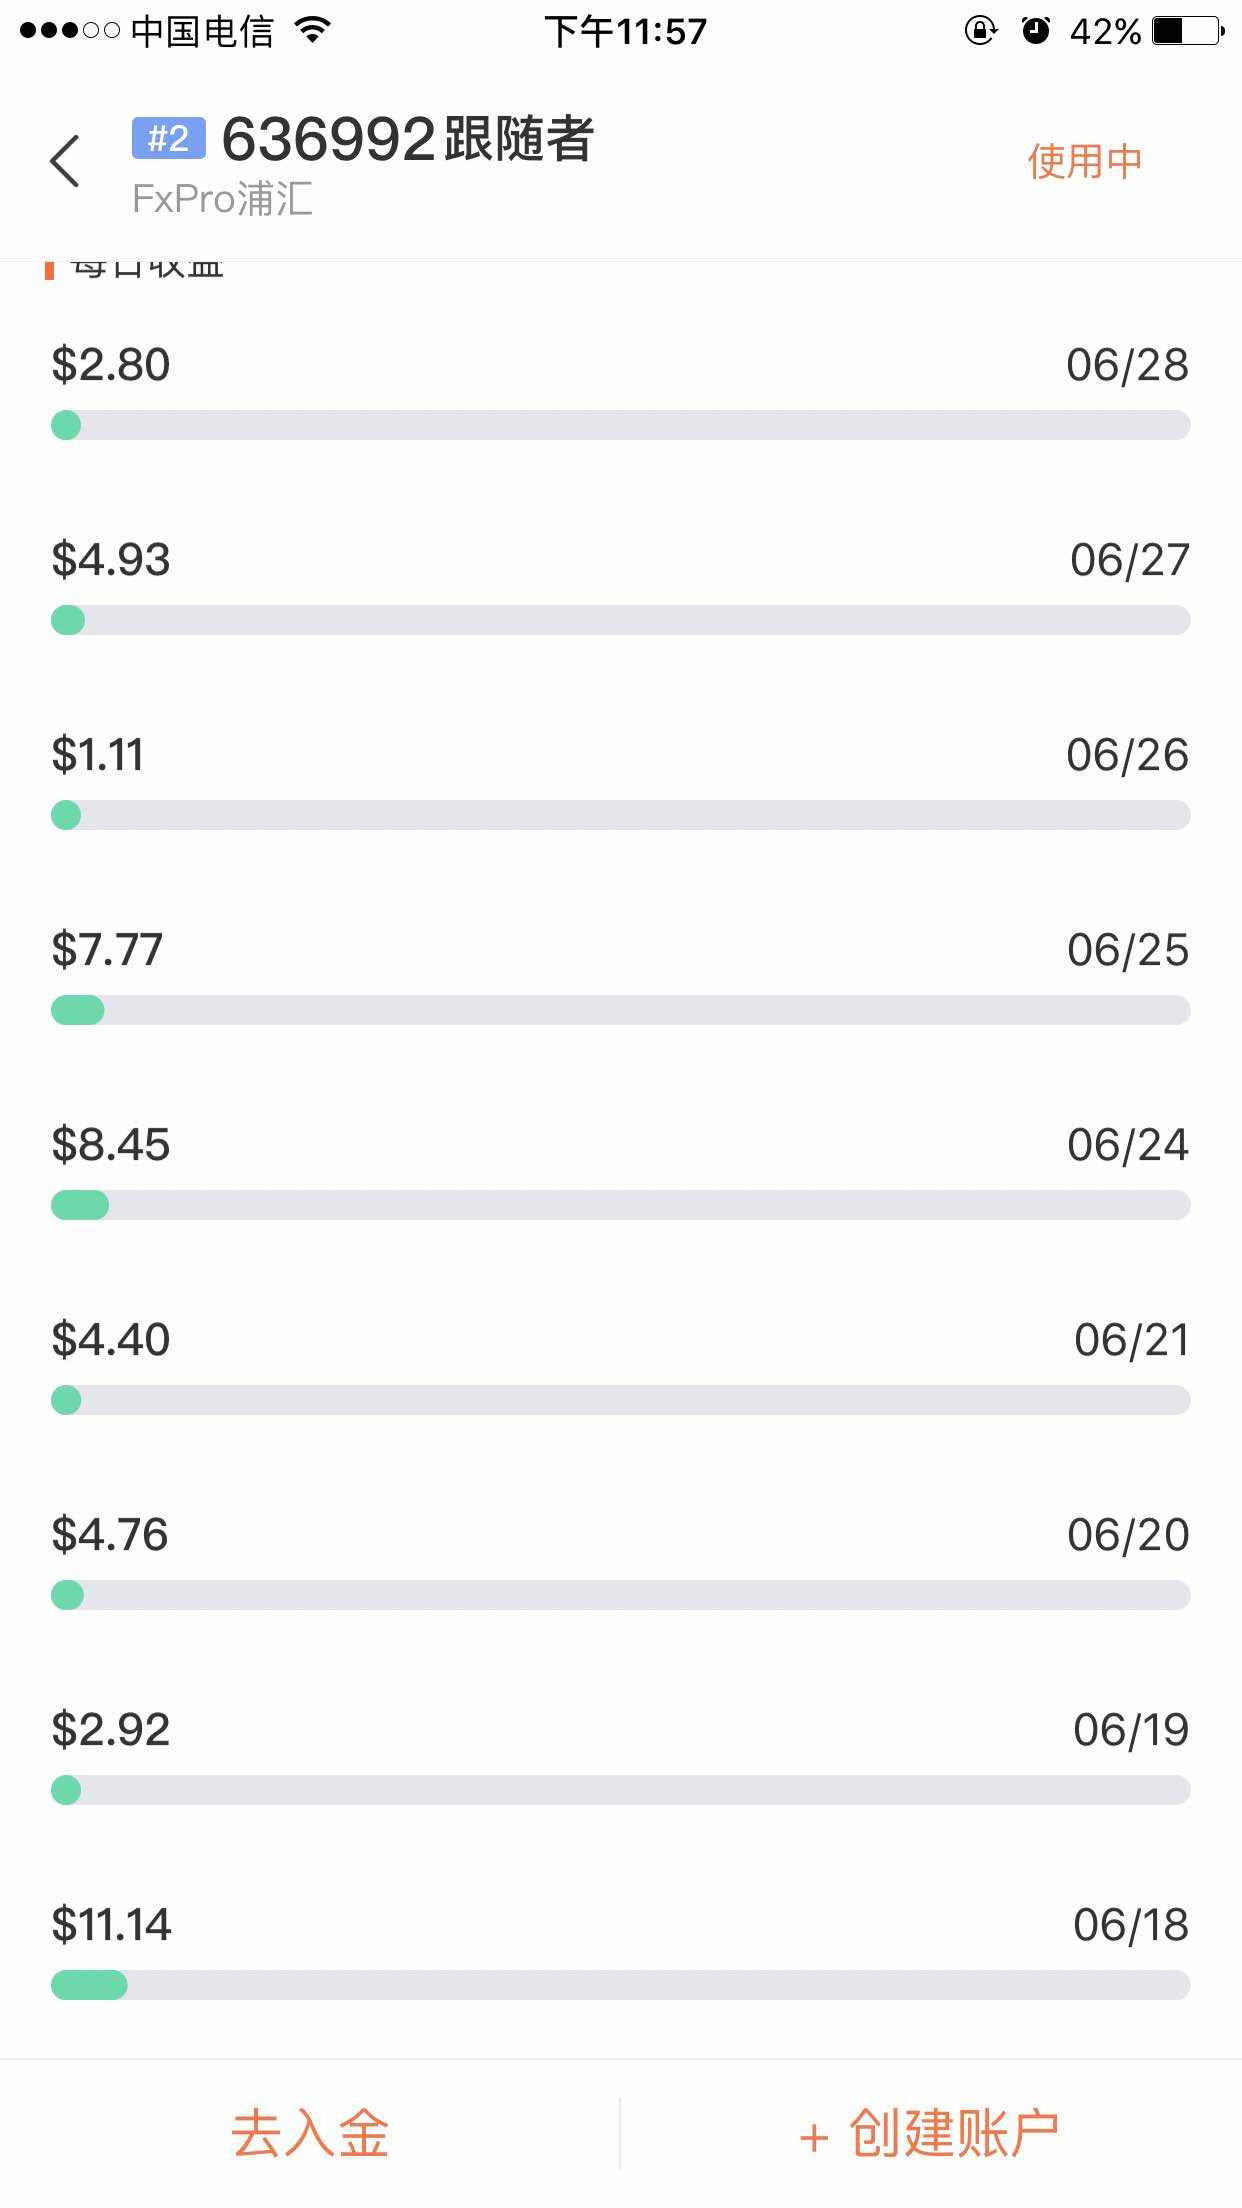This screenshot has height=2208, width=1242.
Task: Tap the 06/21 date label
Action: (x=1131, y=1340)
